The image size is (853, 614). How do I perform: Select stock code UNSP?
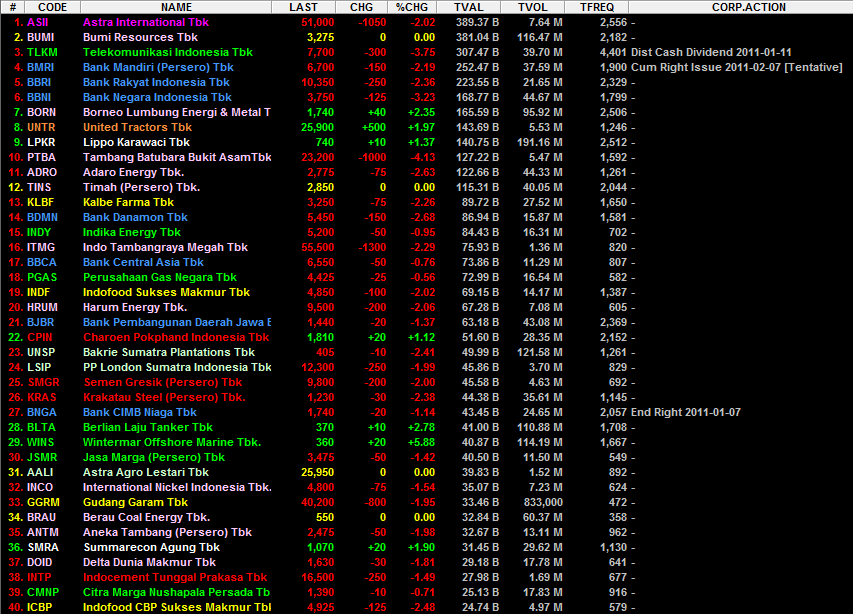41,352
